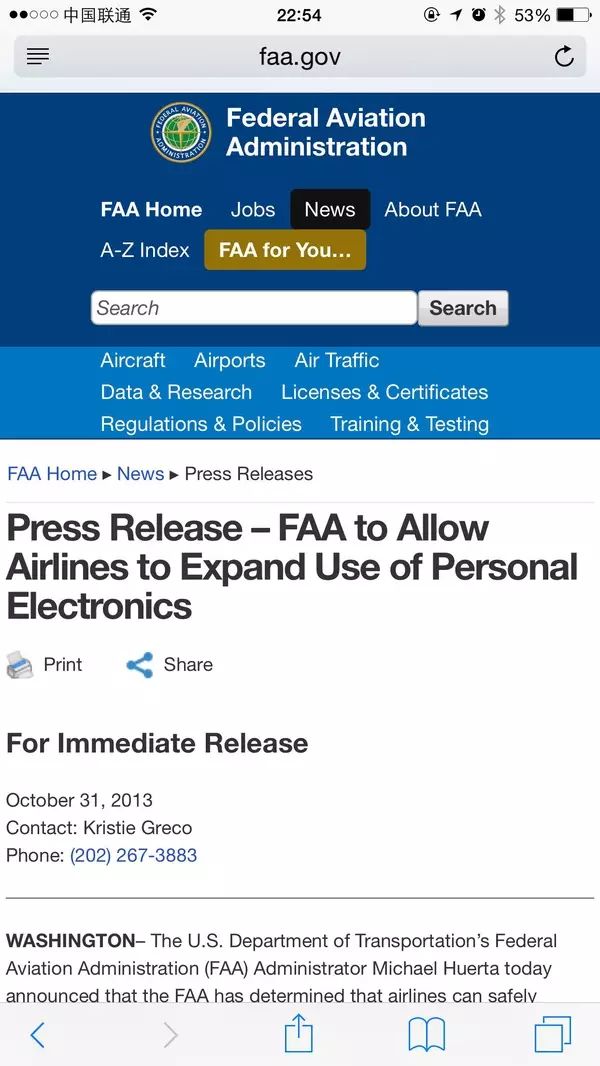
Task: Click the blue Share icon
Action: point(140,665)
